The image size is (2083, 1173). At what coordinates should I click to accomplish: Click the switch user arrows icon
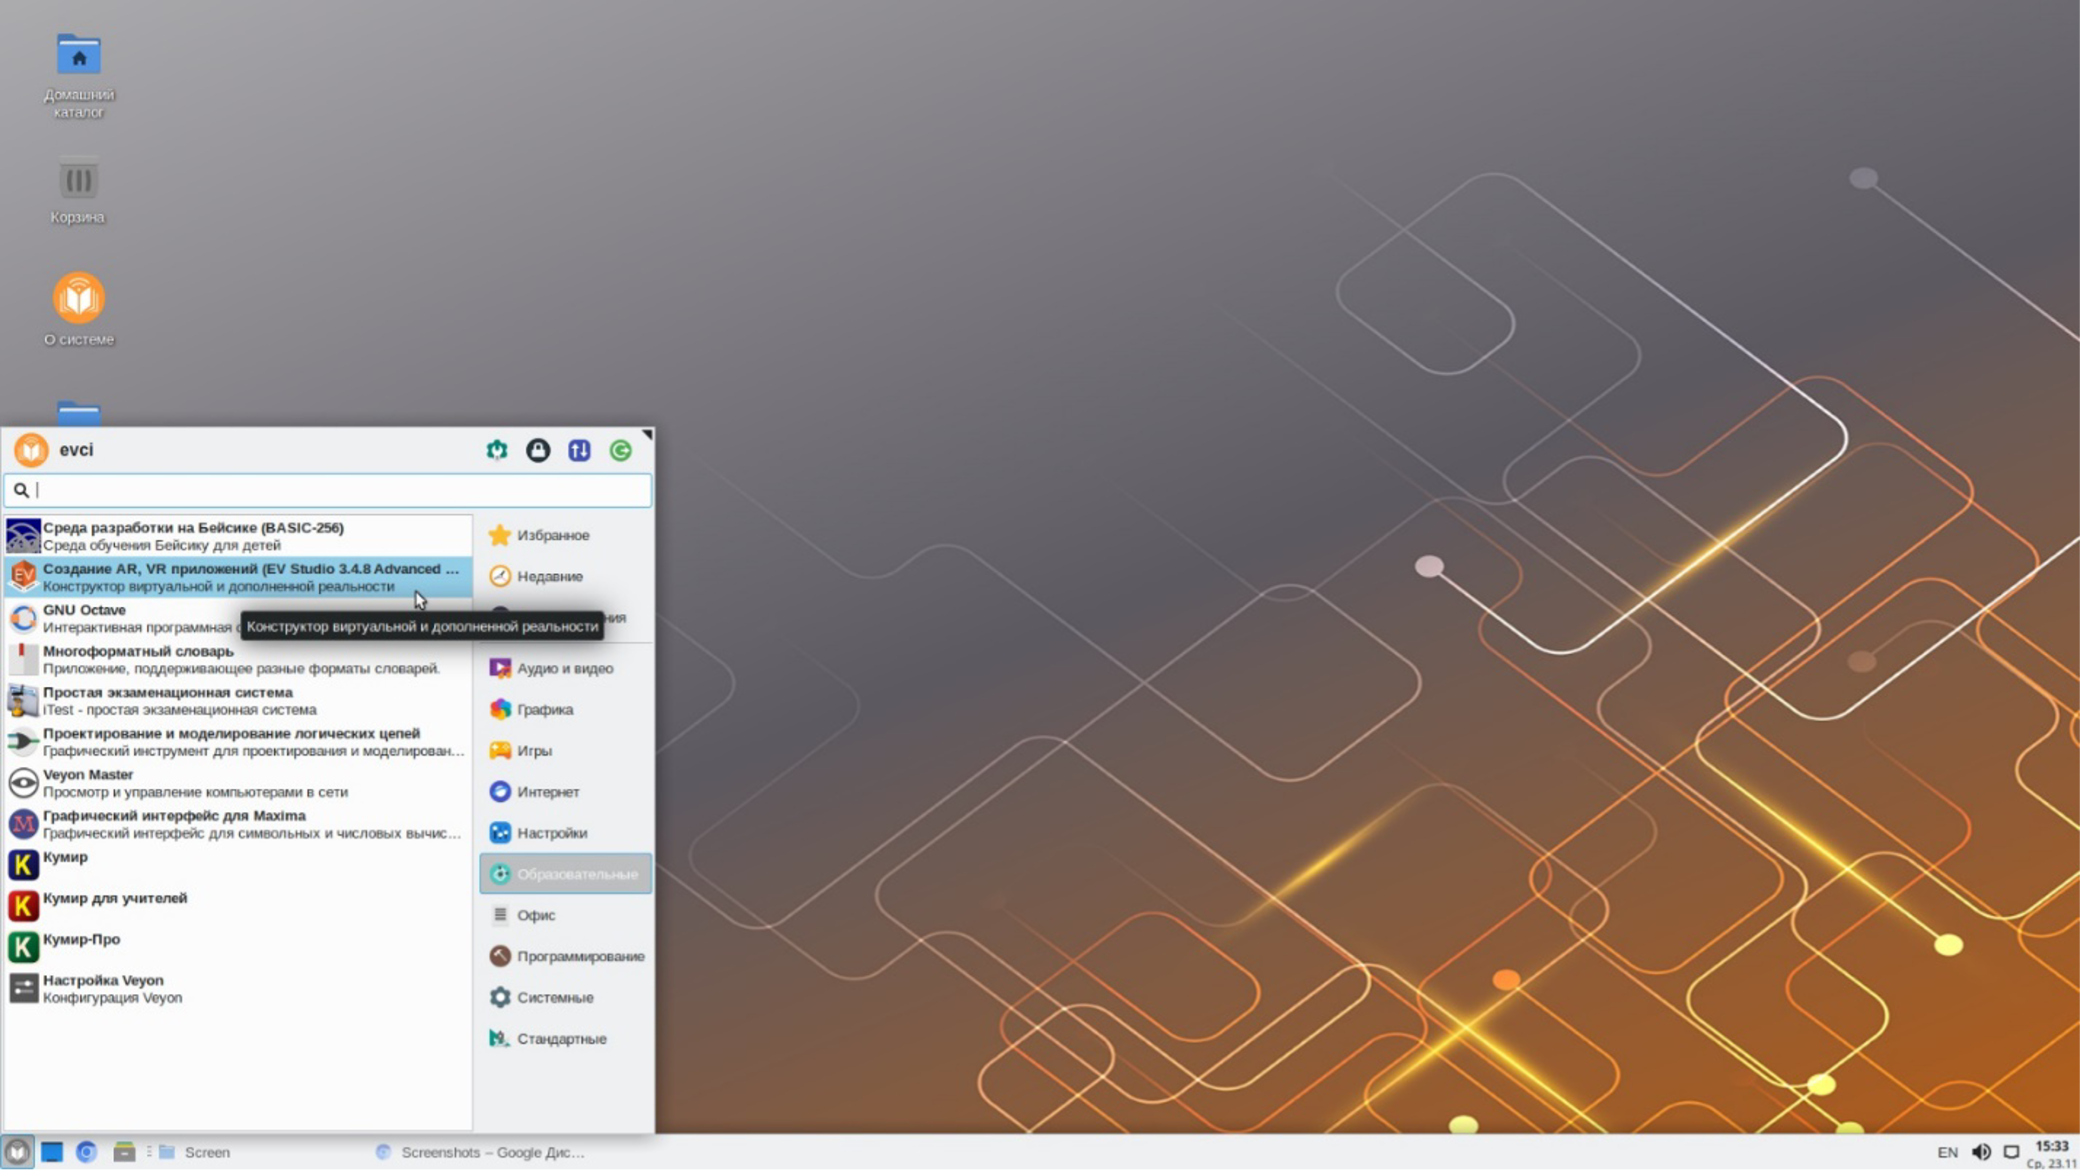(579, 450)
